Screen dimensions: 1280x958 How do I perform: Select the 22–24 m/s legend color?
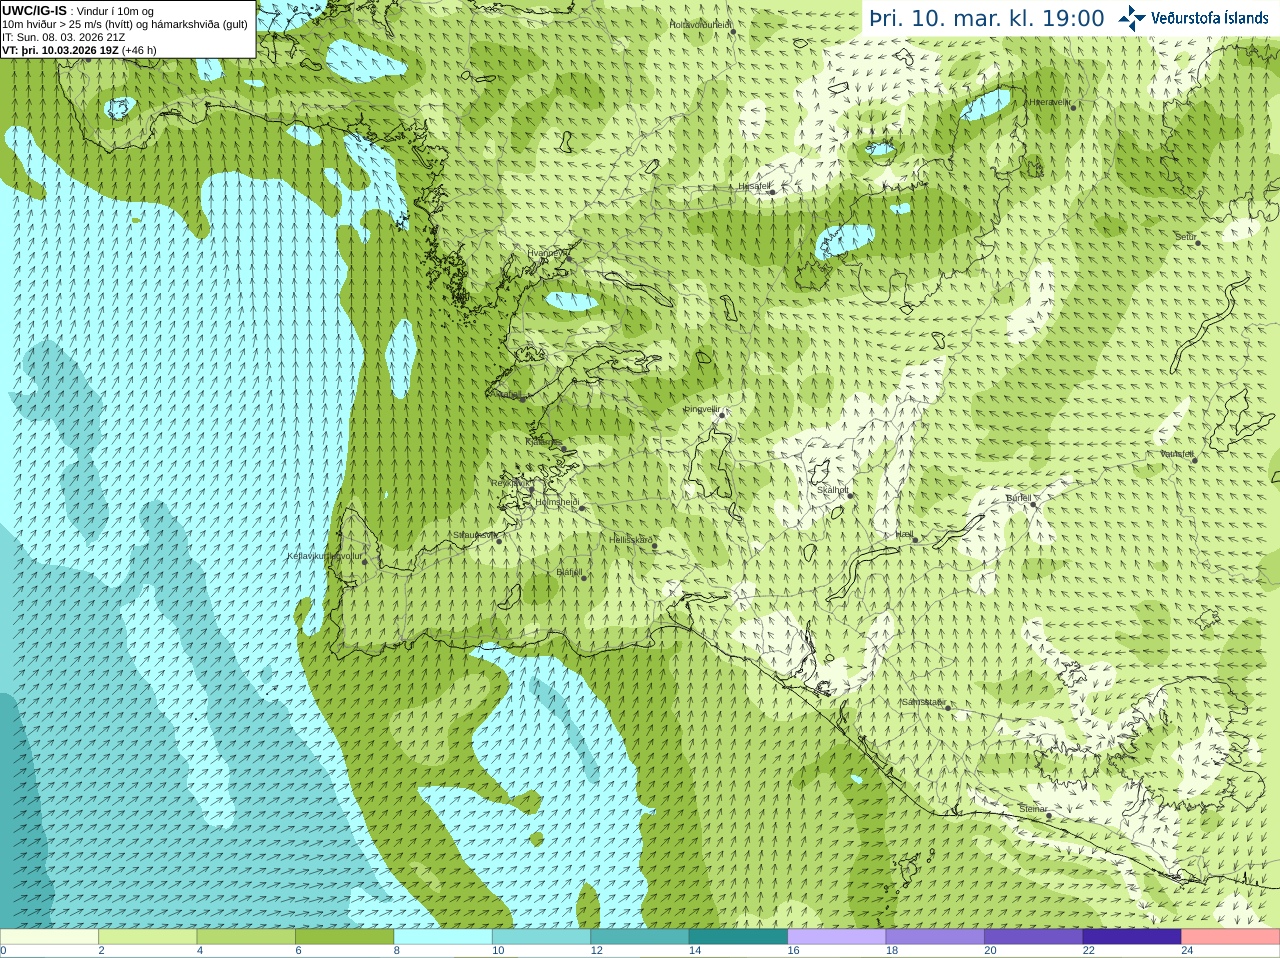click(1132, 937)
